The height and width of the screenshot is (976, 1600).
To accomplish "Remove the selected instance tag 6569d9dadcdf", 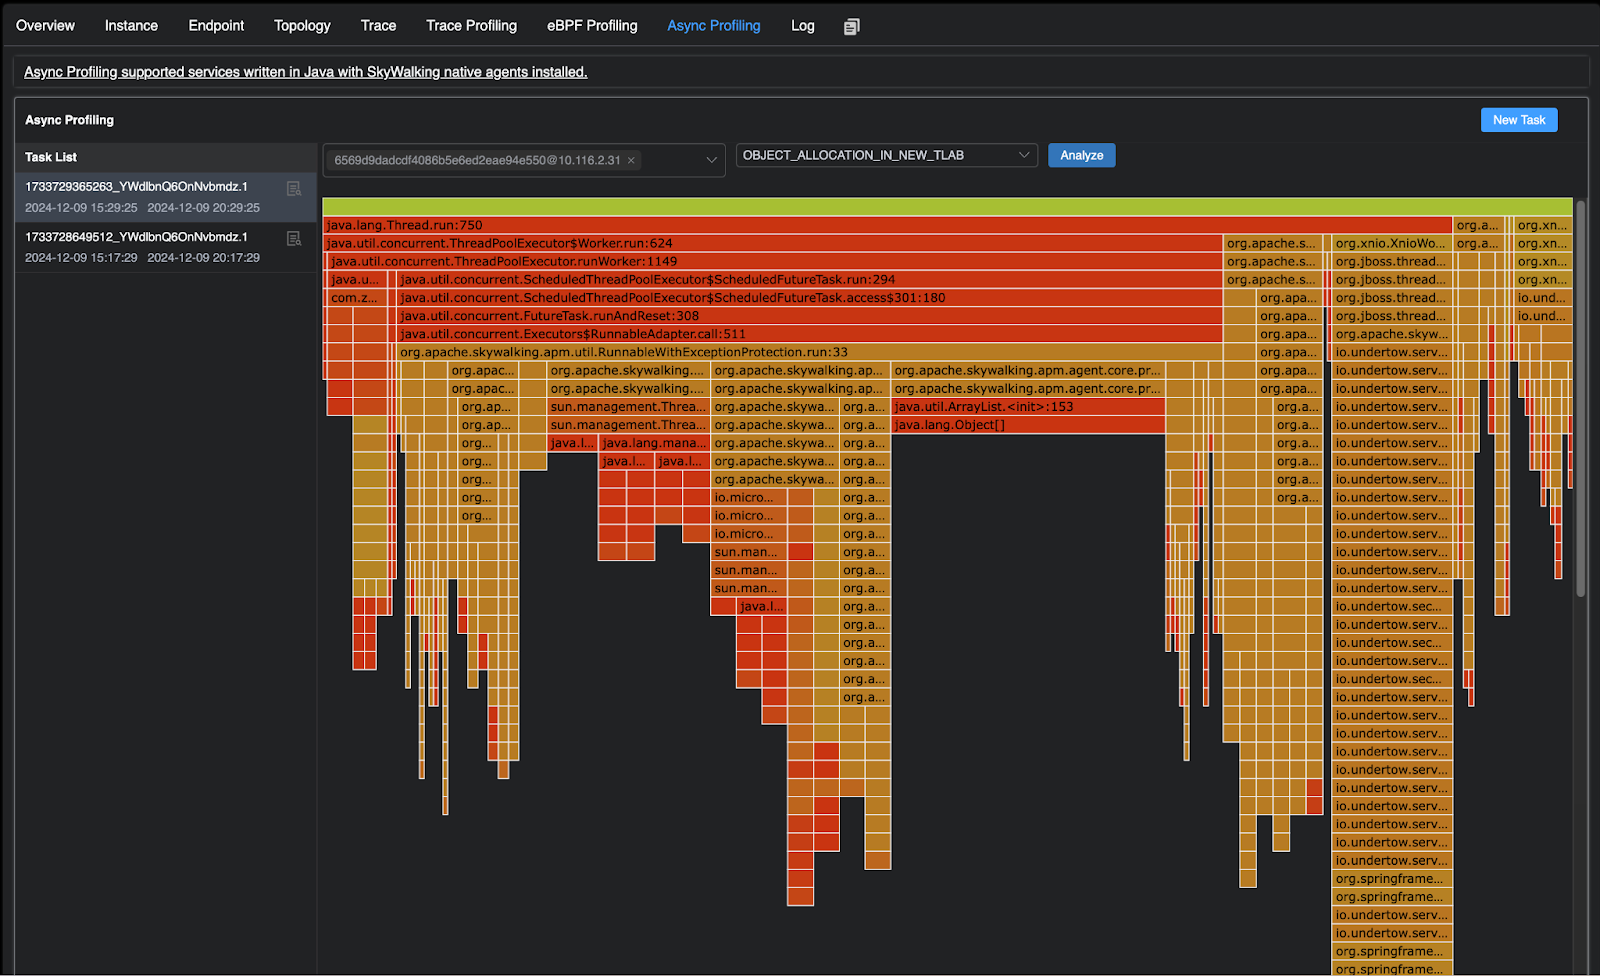I will point(631,160).
